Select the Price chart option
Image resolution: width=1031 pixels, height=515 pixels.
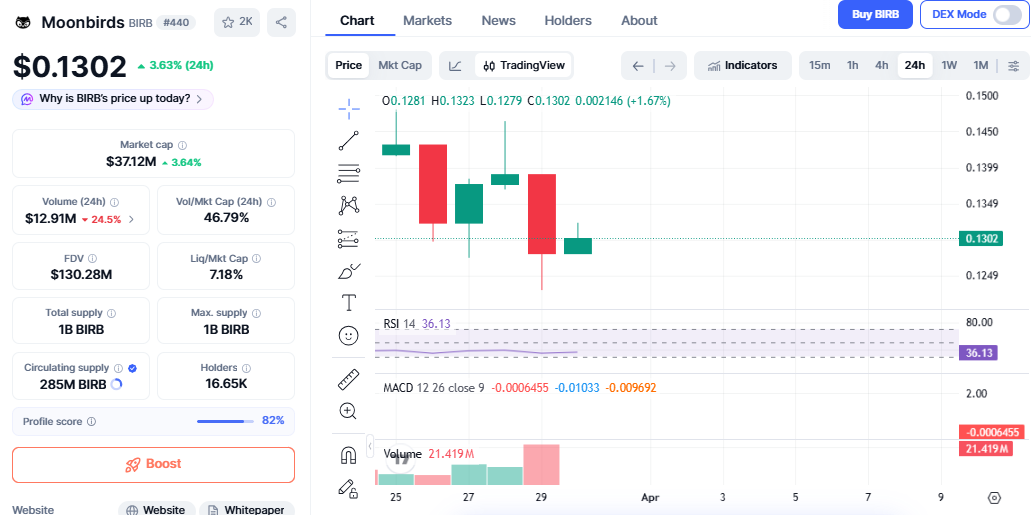tap(348, 65)
